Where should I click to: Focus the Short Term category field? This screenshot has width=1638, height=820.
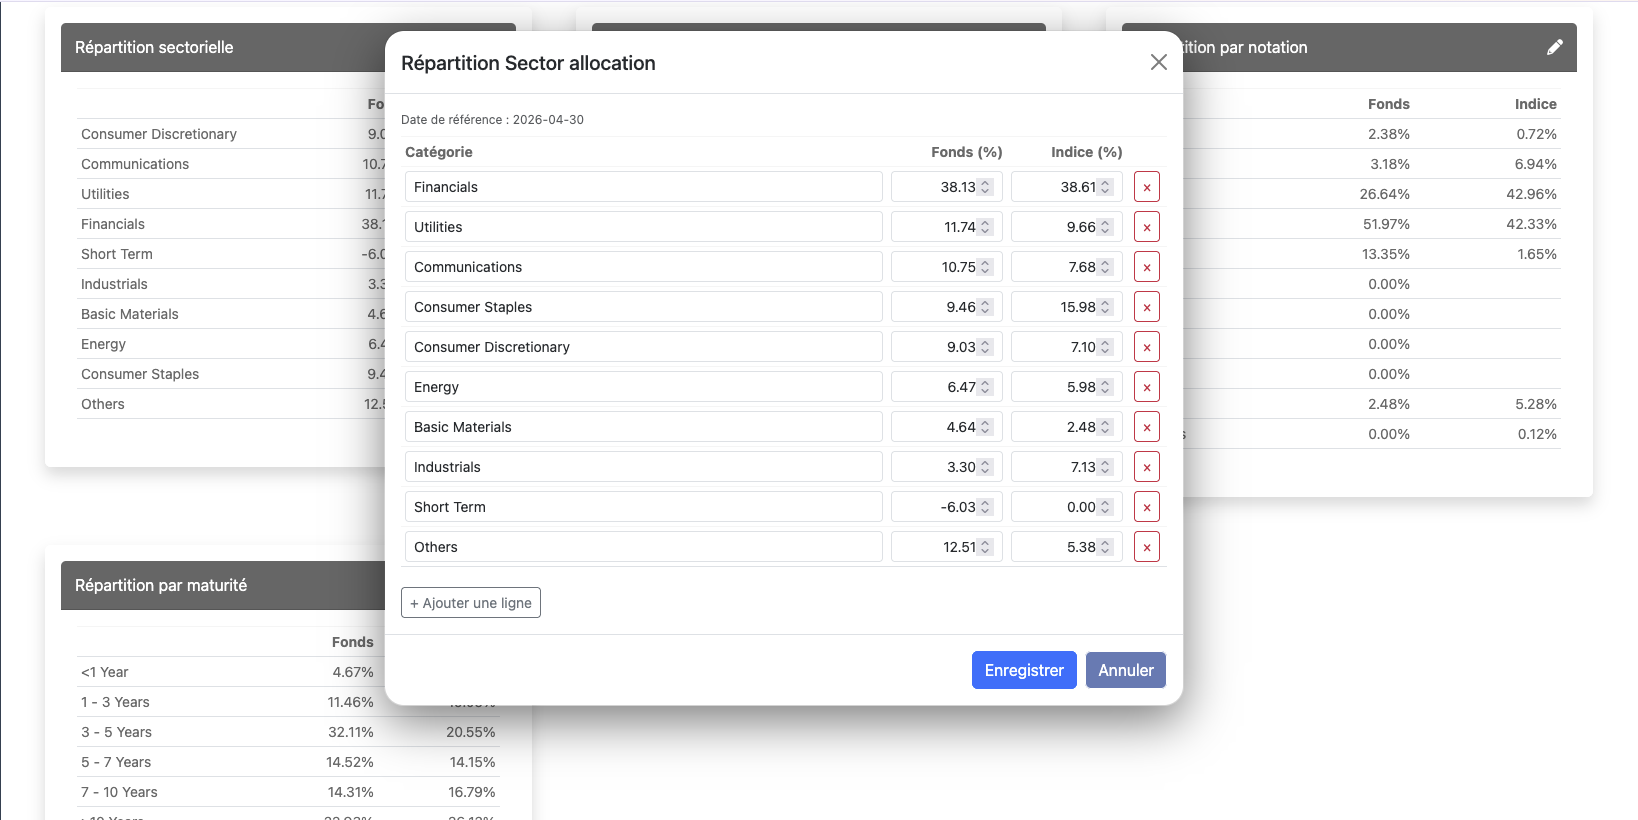[644, 507]
